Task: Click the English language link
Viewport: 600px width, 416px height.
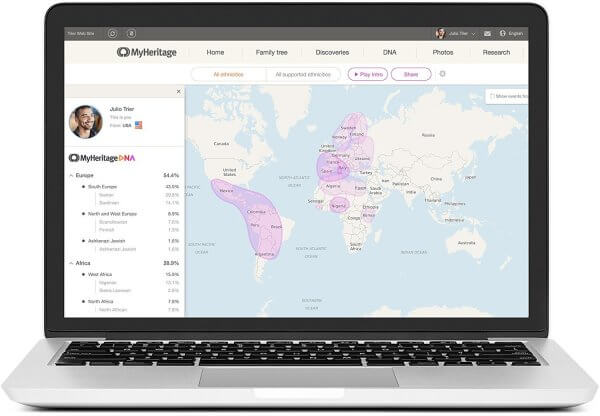Action: click(515, 34)
